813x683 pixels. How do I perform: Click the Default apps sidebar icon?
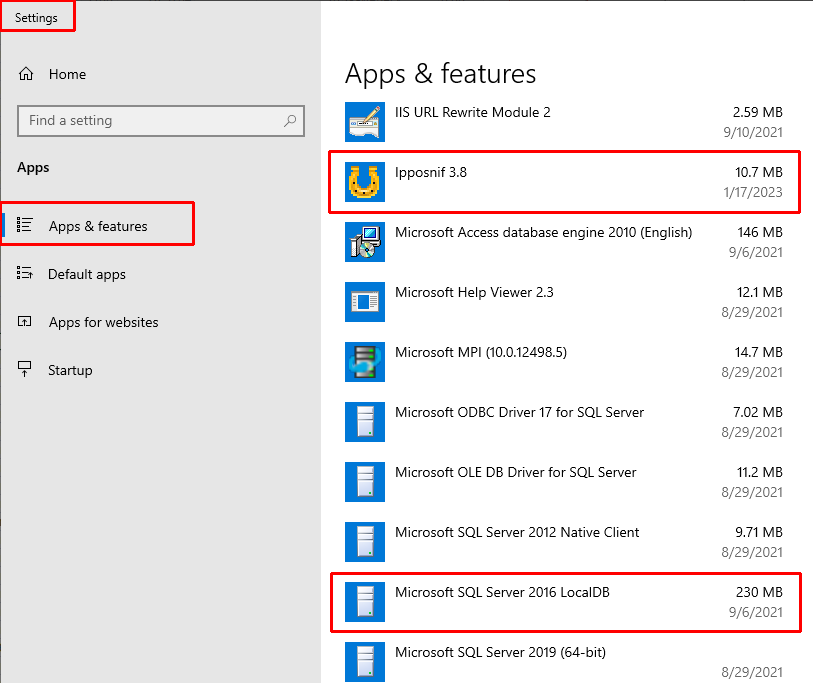pos(24,273)
